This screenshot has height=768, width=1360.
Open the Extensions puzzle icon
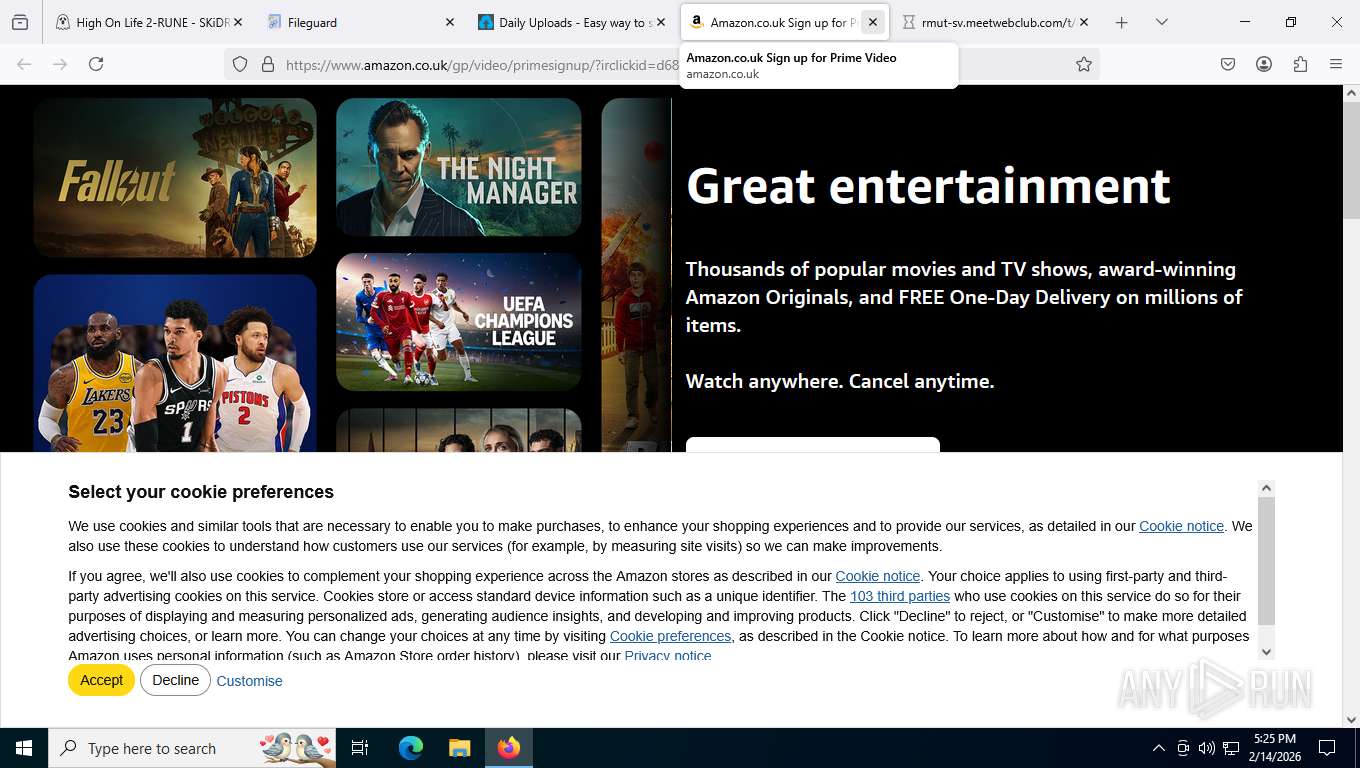point(1300,64)
